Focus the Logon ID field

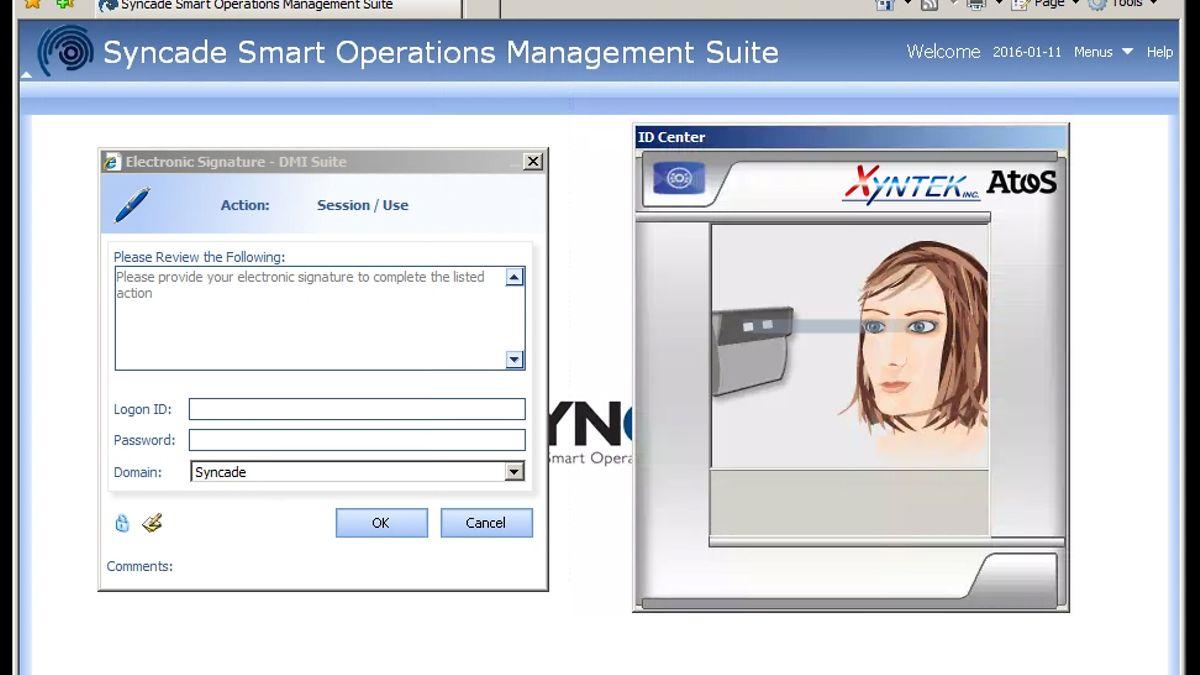pyautogui.click(x=357, y=409)
